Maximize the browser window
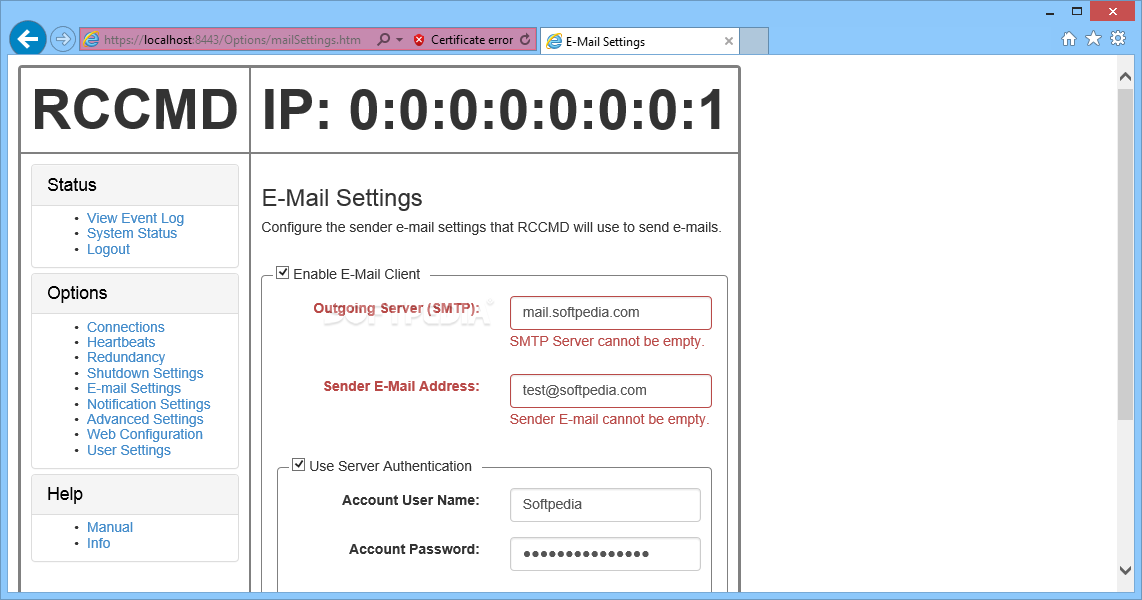The image size is (1142, 600). [x=1077, y=11]
